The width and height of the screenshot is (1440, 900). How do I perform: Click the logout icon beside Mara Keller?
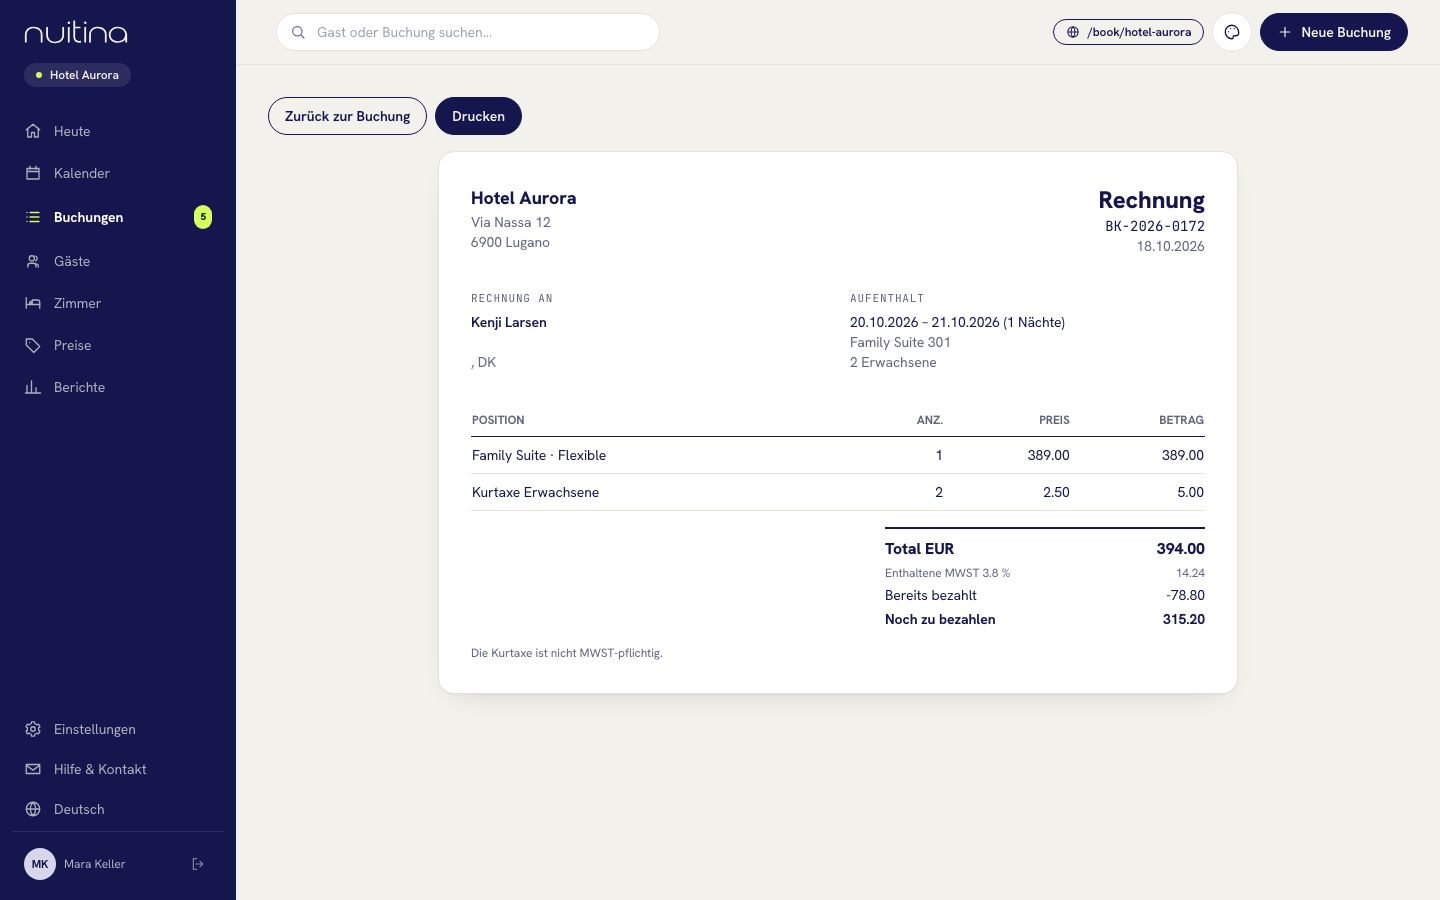(198, 864)
